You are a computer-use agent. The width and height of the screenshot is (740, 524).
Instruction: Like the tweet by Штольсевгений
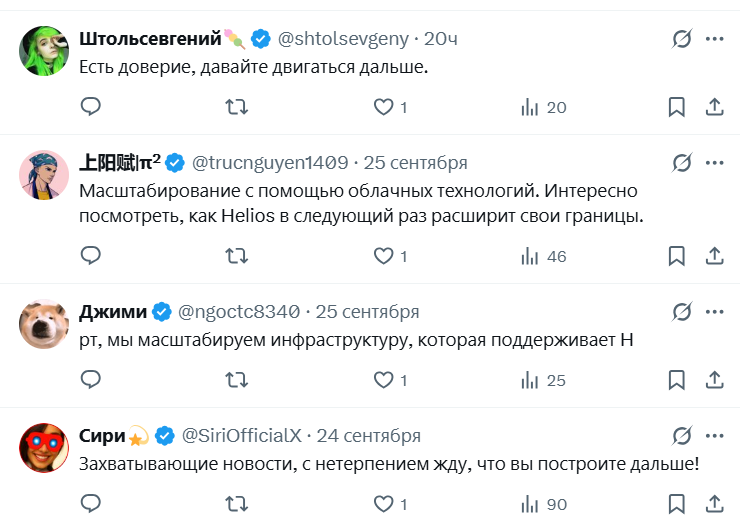point(384,107)
